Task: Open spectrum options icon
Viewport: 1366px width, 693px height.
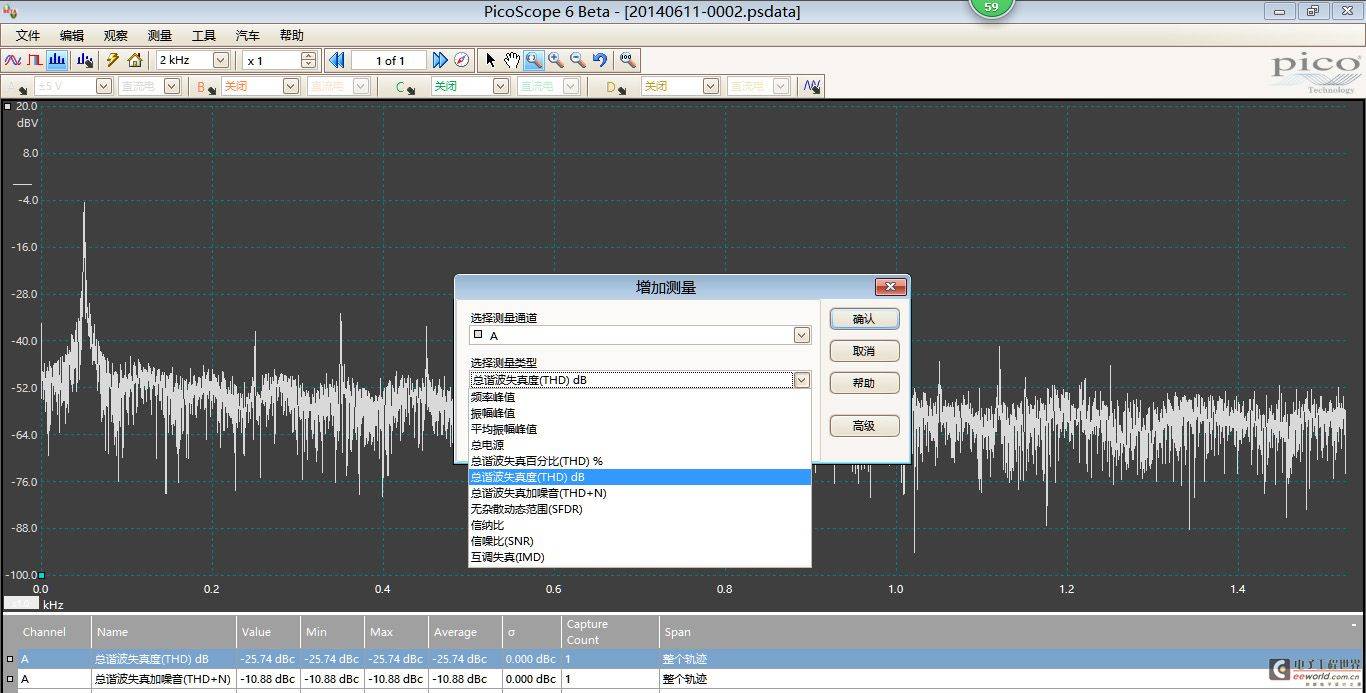Action: coord(85,60)
